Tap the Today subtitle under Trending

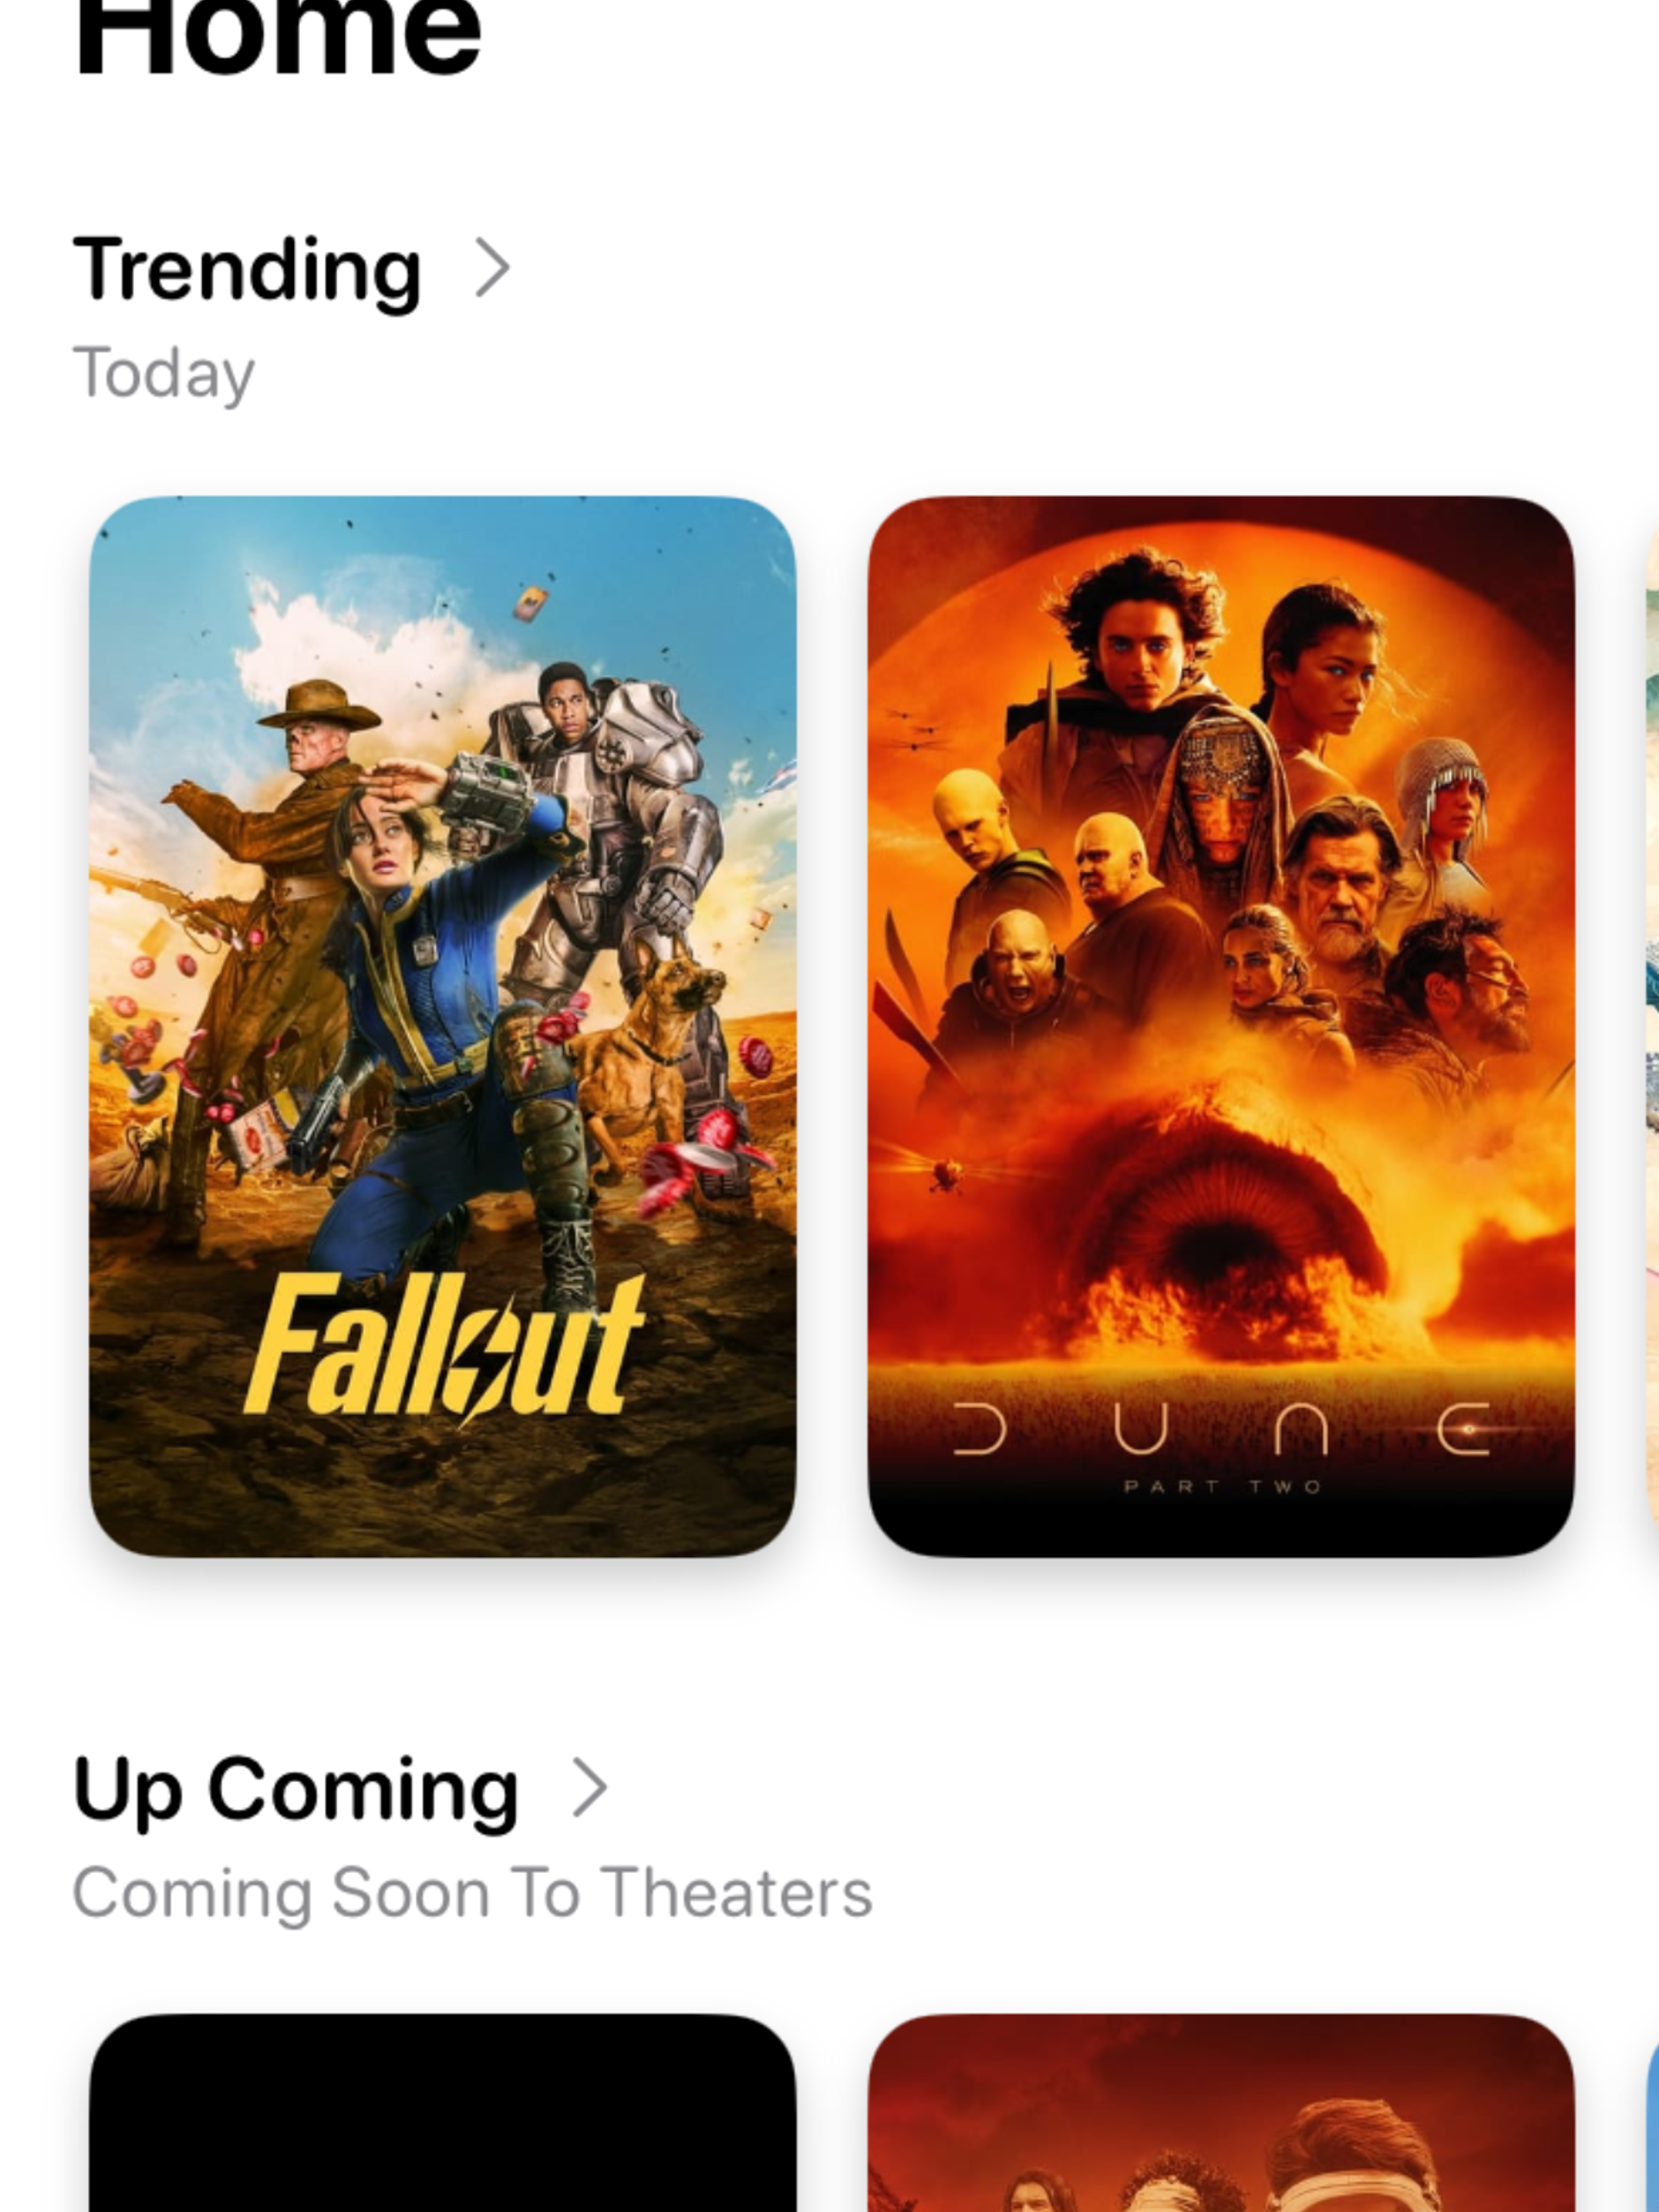tap(164, 374)
